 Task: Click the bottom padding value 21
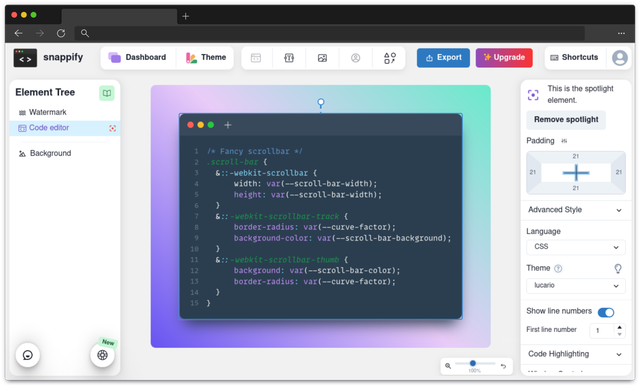576,188
